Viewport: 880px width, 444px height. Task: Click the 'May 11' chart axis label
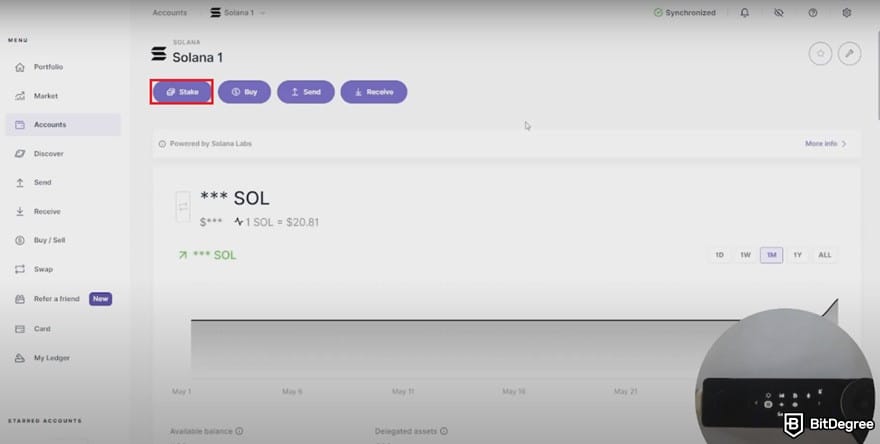click(402, 391)
